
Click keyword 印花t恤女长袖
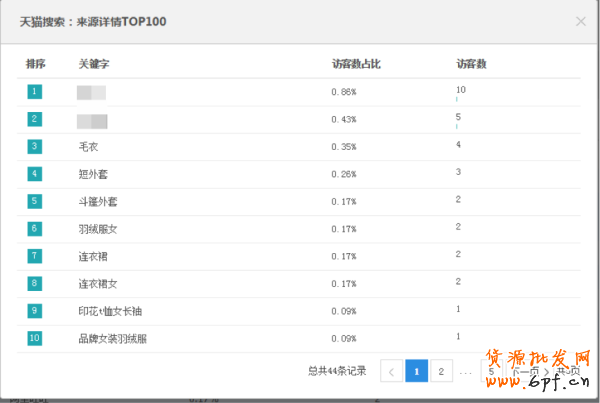point(109,311)
